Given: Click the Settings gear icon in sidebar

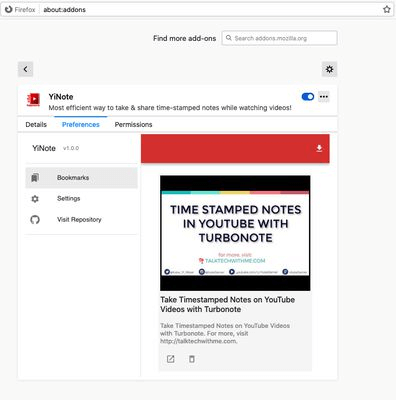Looking at the screenshot, I should click(35, 199).
